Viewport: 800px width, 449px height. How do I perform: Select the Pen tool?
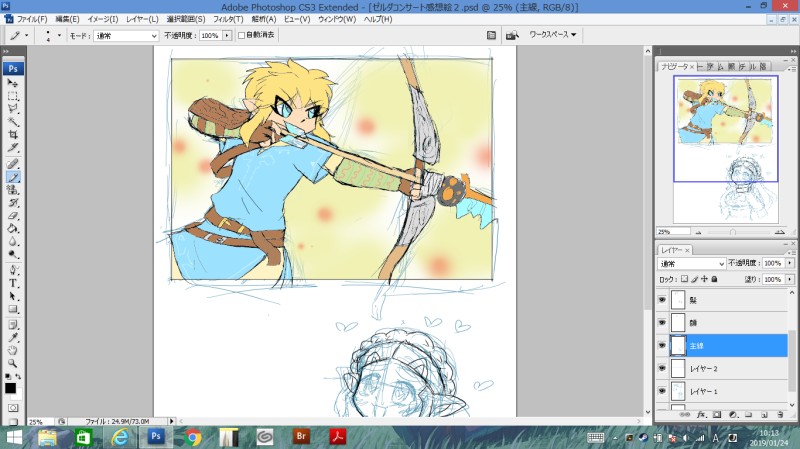click(13, 270)
